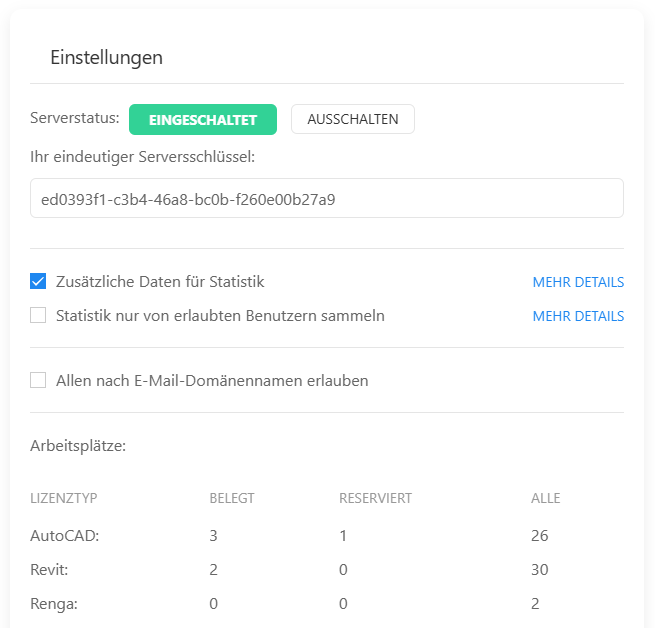Select the Revit license row label
655x628 pixels.
(x=51, y=570)
